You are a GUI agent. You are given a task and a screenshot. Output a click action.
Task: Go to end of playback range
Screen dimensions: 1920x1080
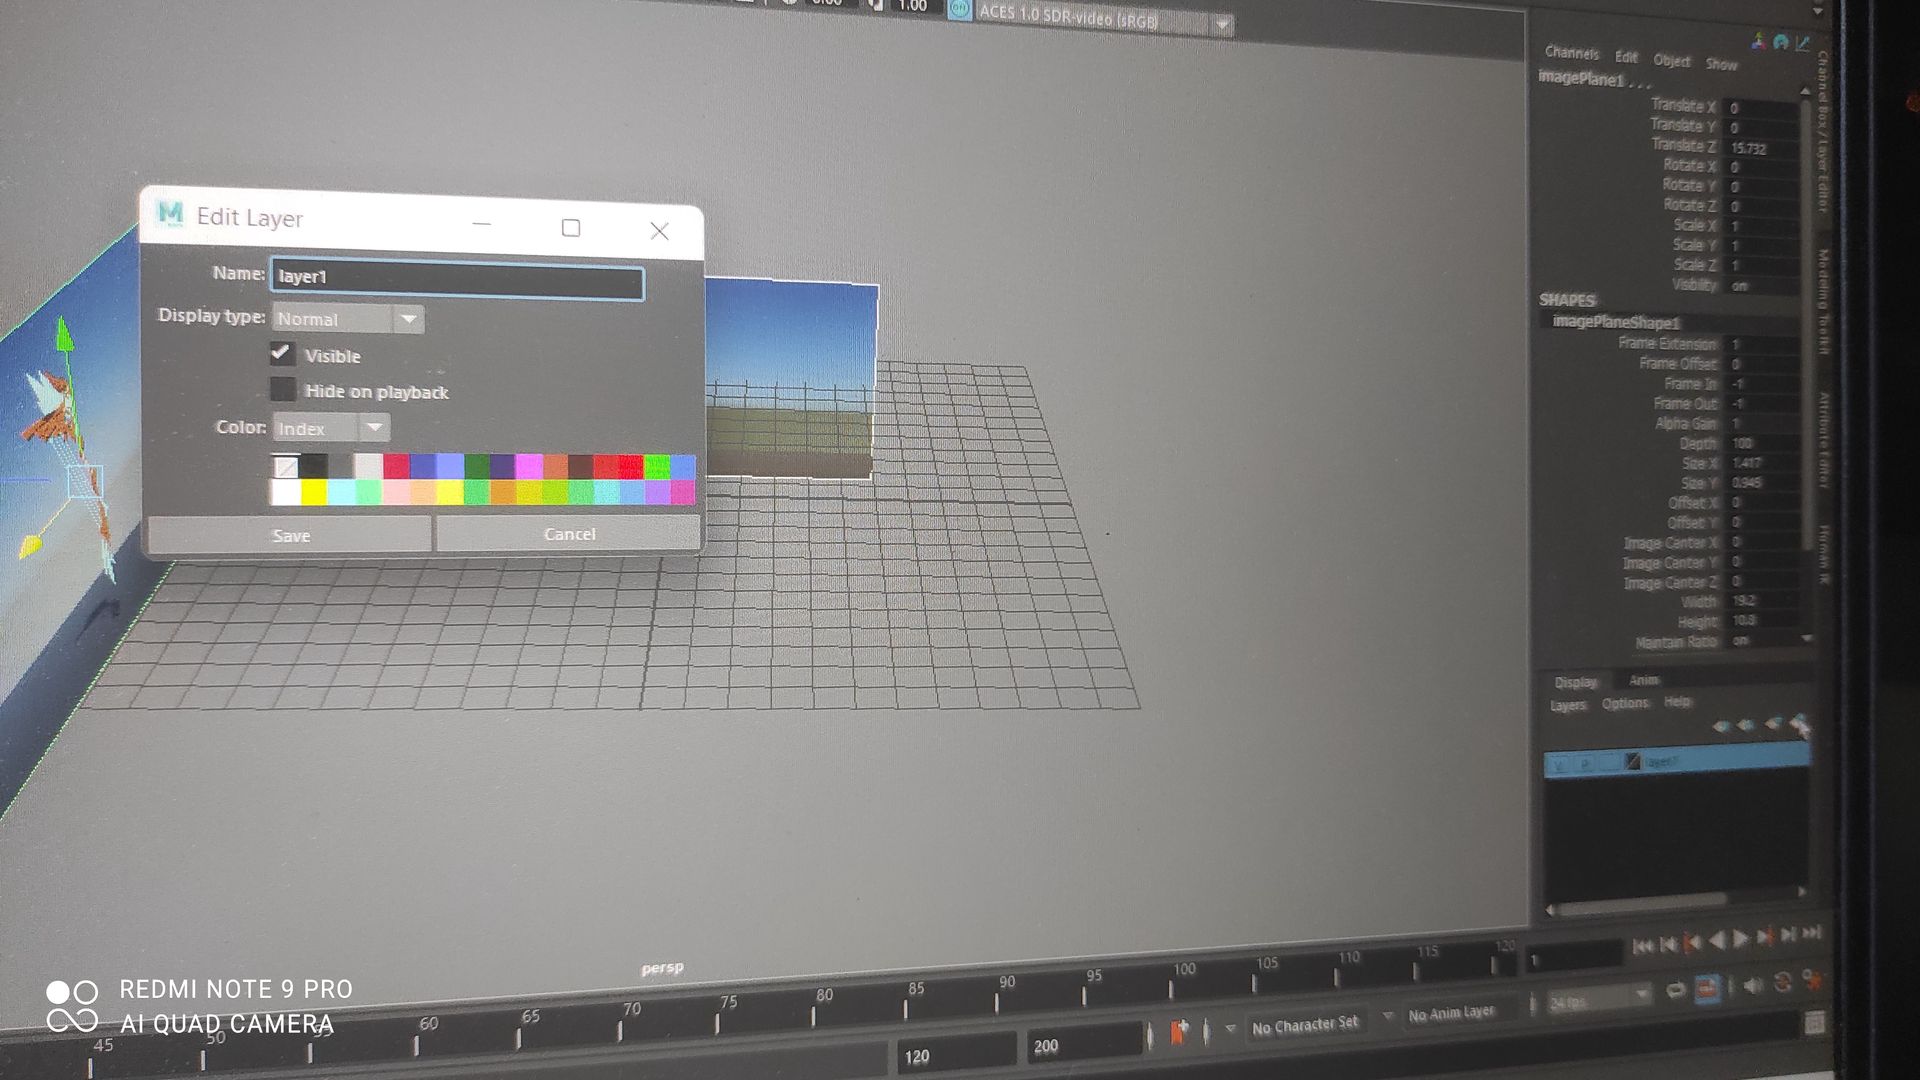tap(1811, 933)
